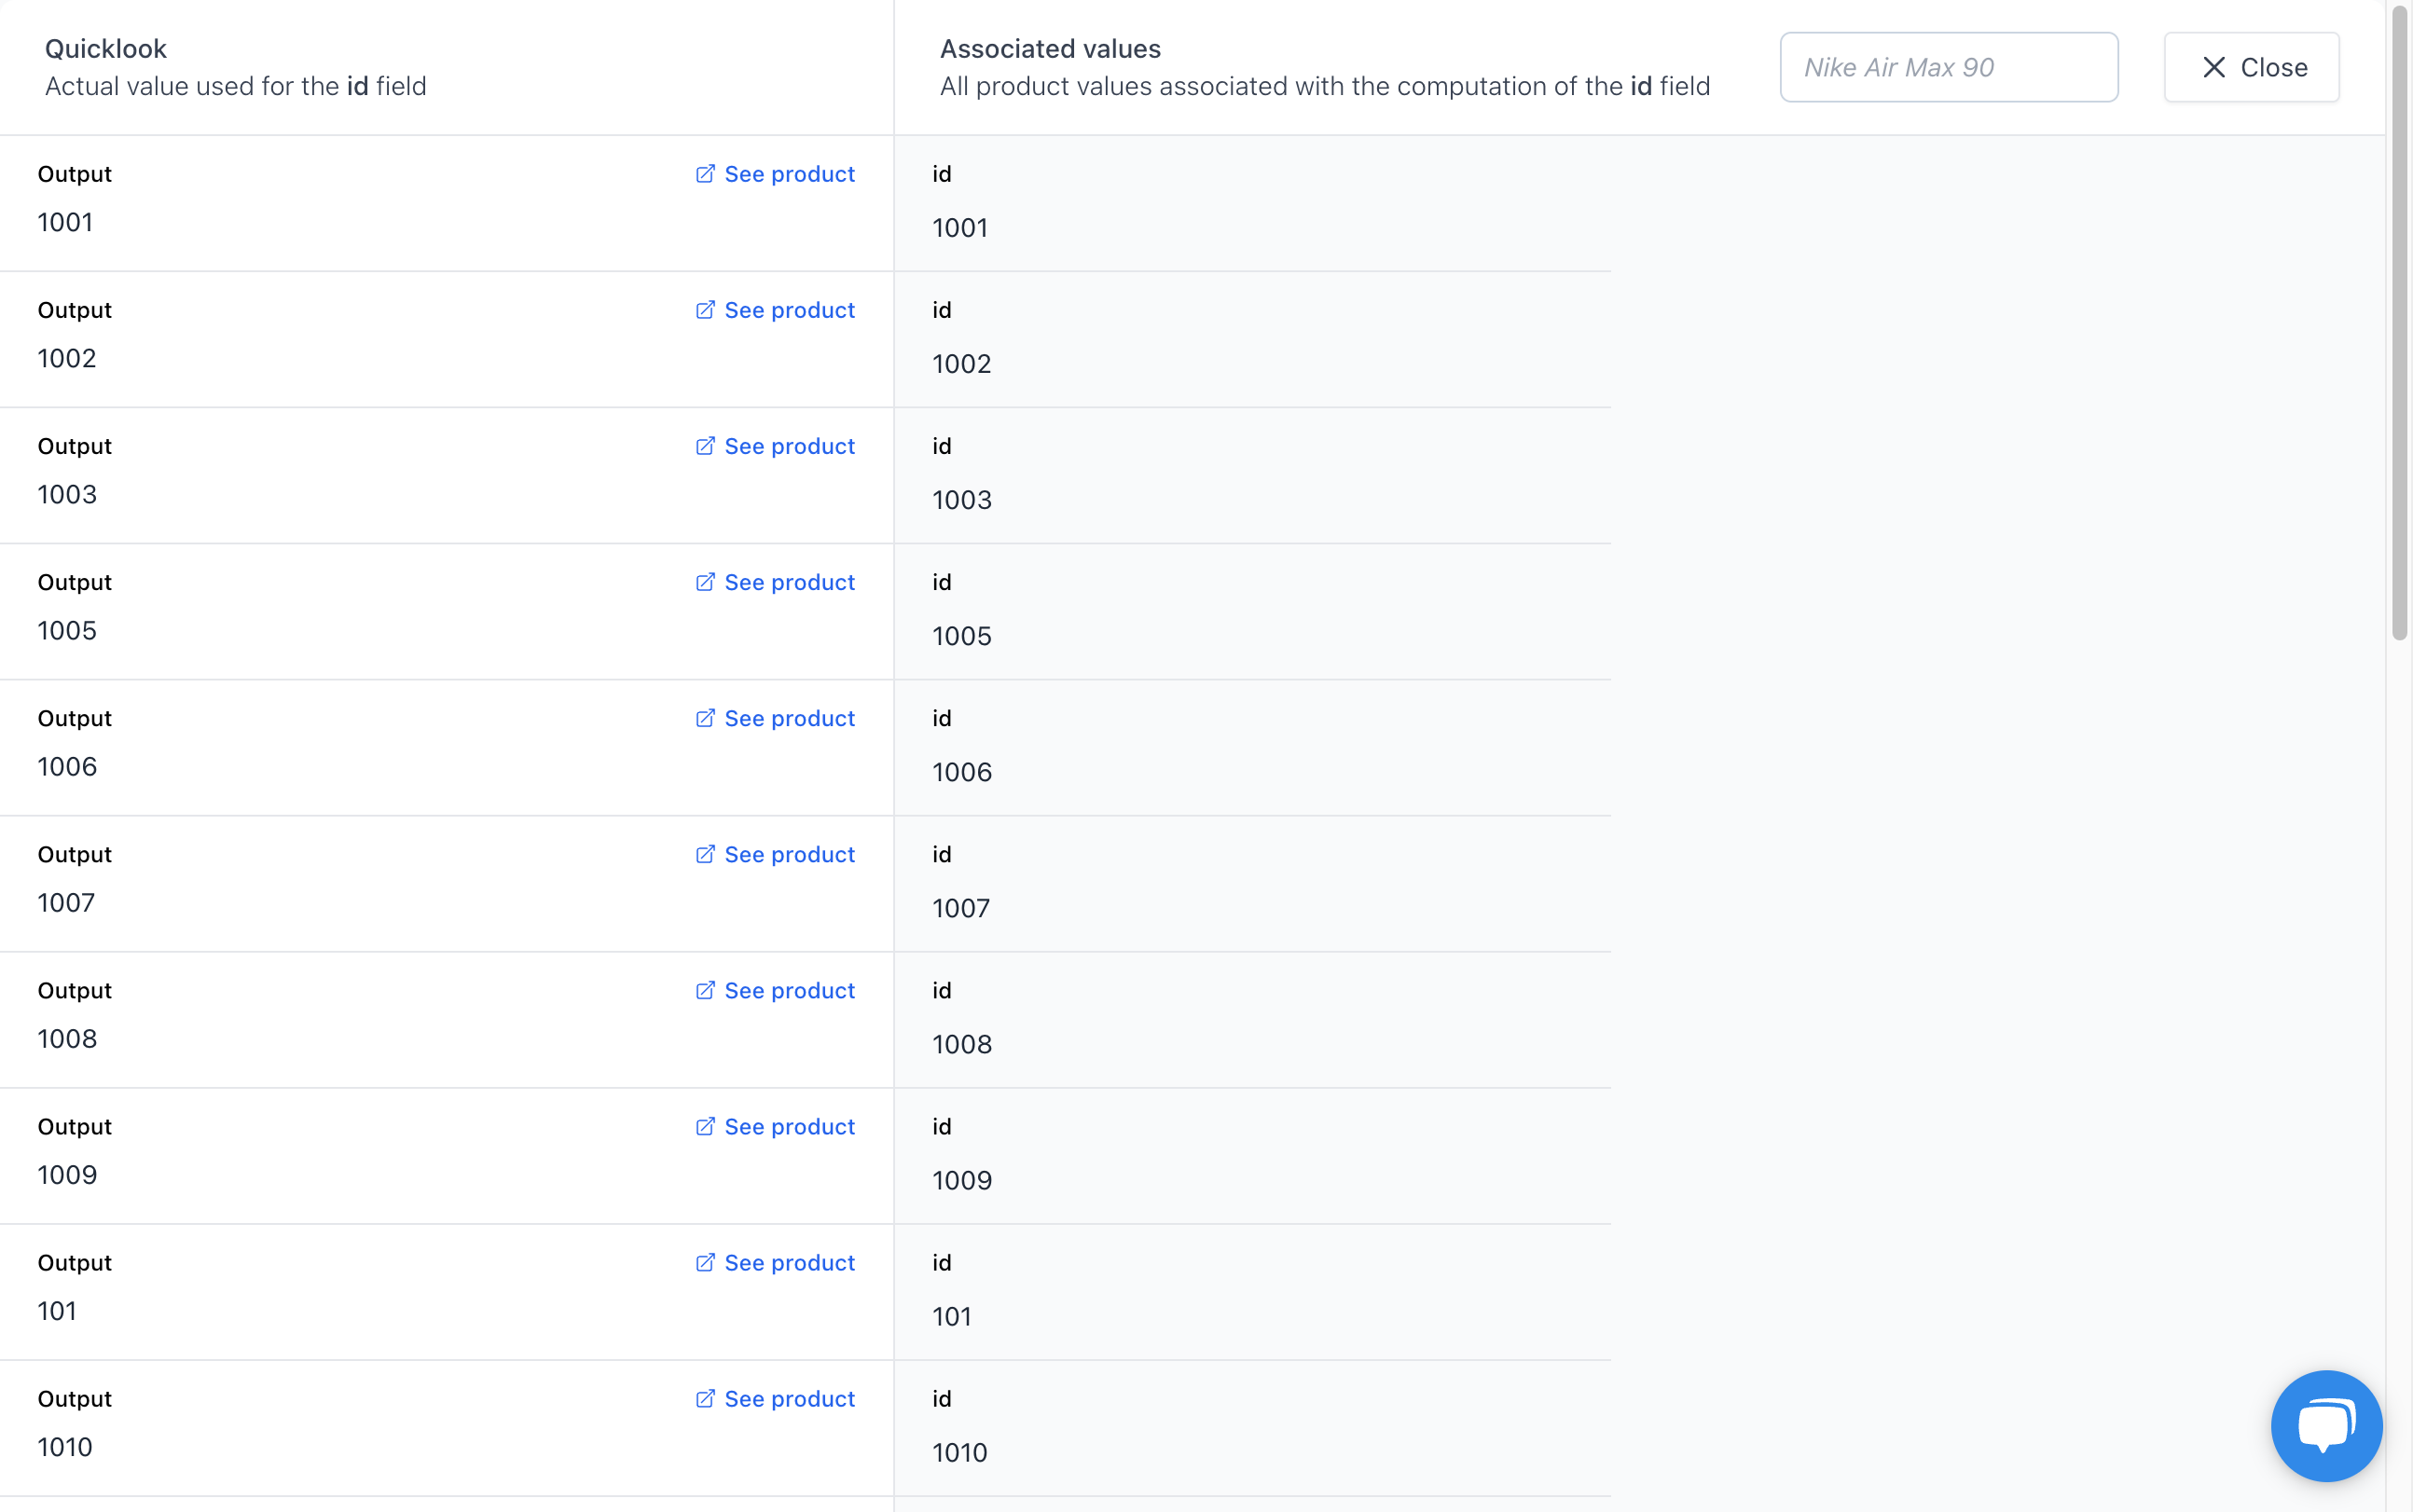The height and width of the screenshot is (1512, 2413).
Task: Click the close icon to dismiss panel
Action: click(x=2214, y=66)
